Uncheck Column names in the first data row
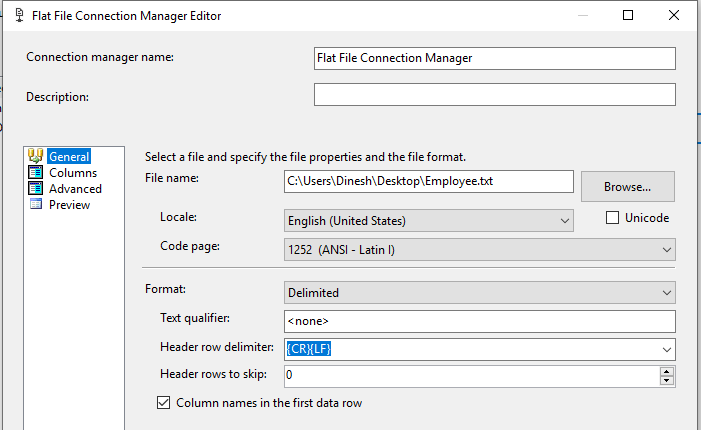The height and width of the screenshot is (430, 701). point(164,403)
